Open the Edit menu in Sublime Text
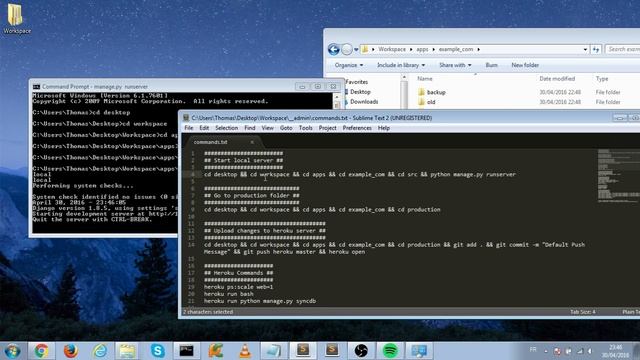The height and width of the screenshot is (360, 640). 204,128
